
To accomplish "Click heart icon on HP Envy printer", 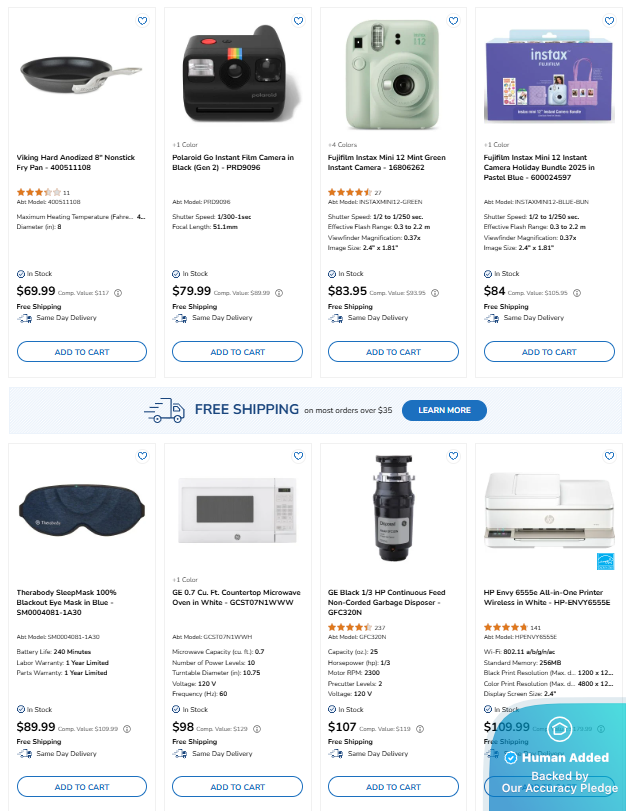I will coord(609,456).
